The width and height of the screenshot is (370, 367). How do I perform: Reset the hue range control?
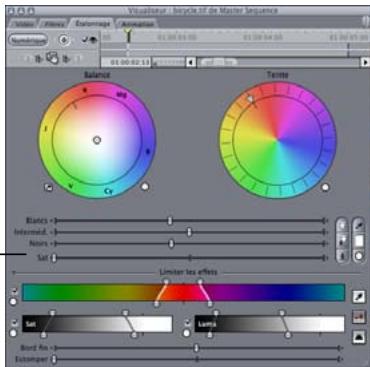pos(13,302)
